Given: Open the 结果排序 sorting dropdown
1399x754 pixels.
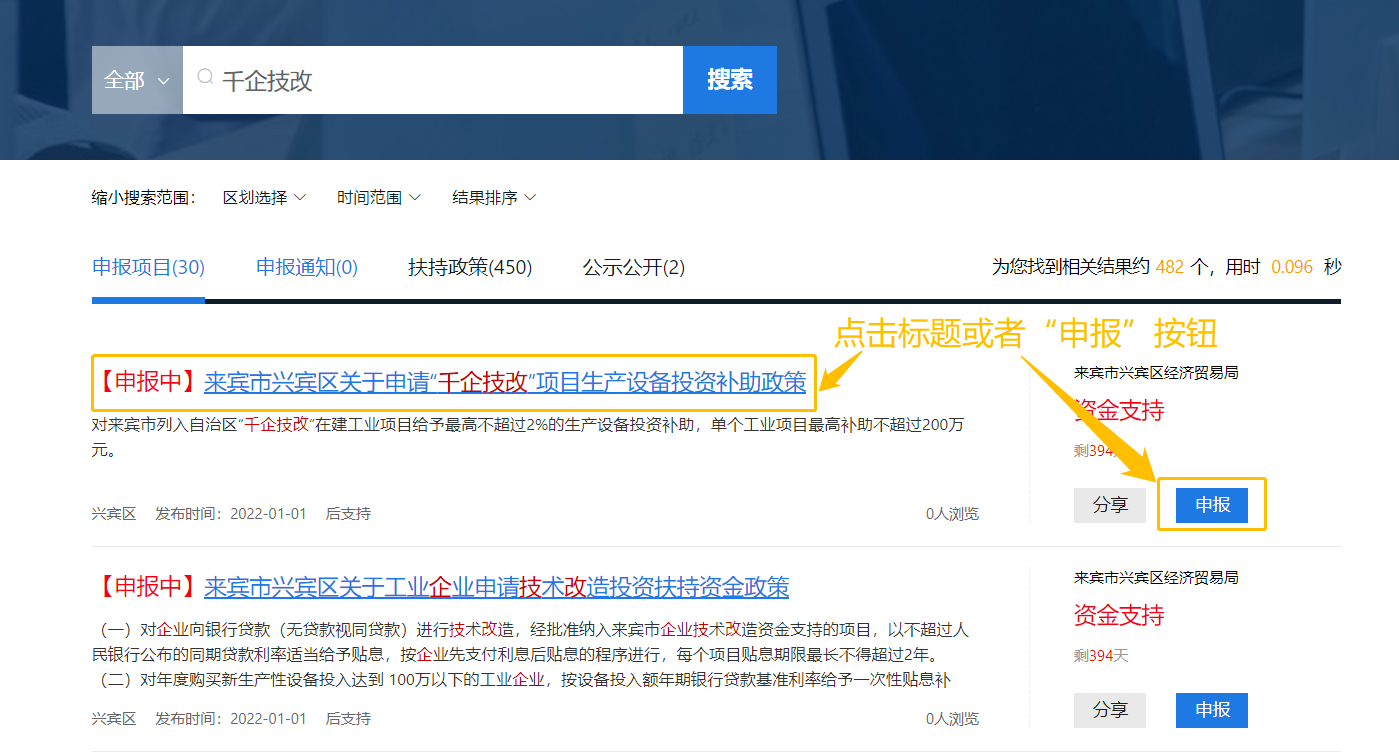Looking at the screenshot, I should click(x=494, y=198).
